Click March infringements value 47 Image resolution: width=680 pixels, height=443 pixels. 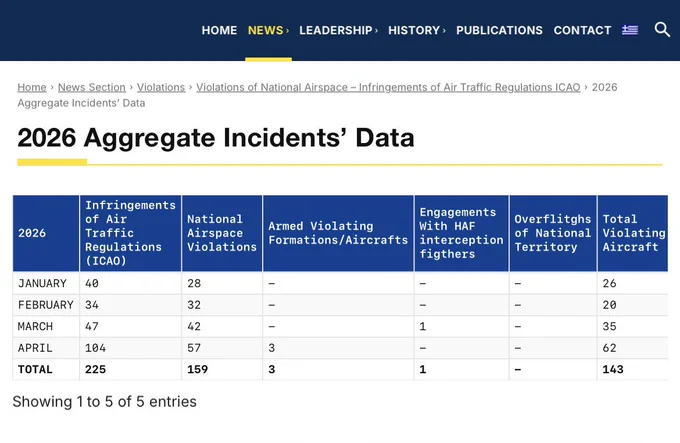[92, 326]
